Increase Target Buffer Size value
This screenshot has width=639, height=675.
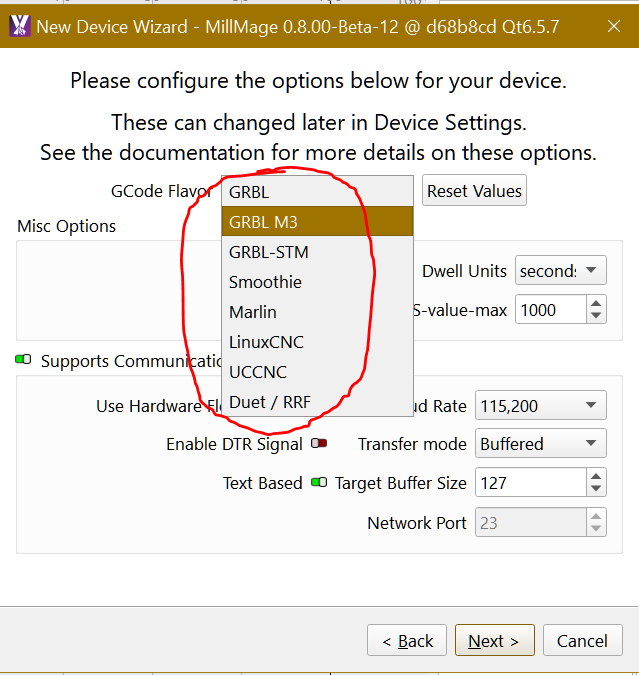tap(596, 476)
